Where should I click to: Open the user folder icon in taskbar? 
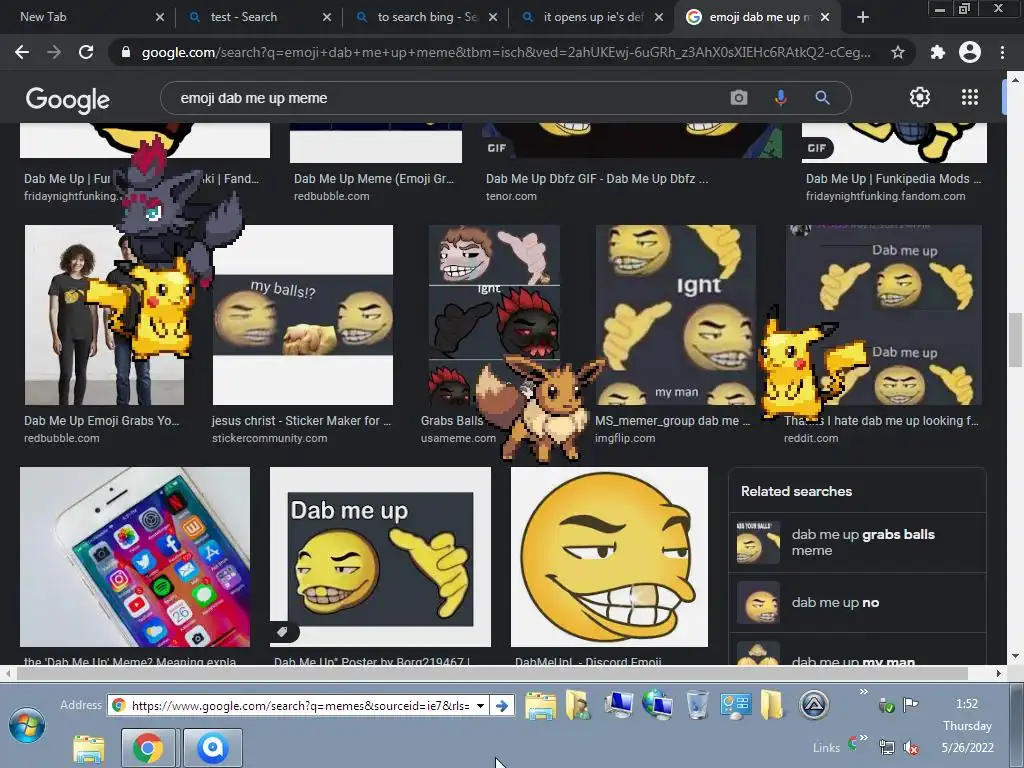[578, 705]
